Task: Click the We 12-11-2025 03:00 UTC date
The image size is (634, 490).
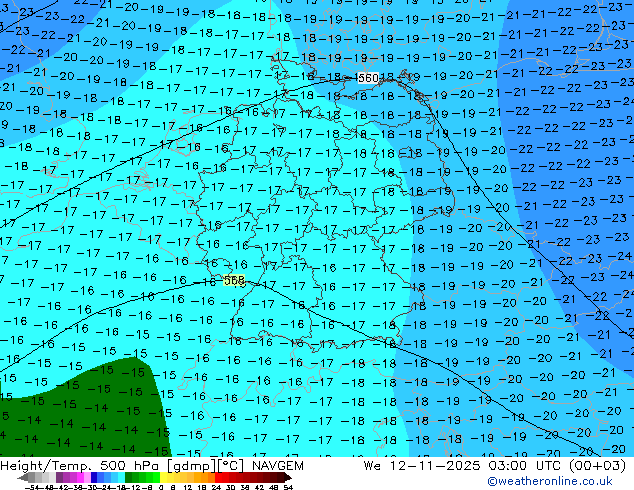Action: pyautogui.click(x=464, y=466)
